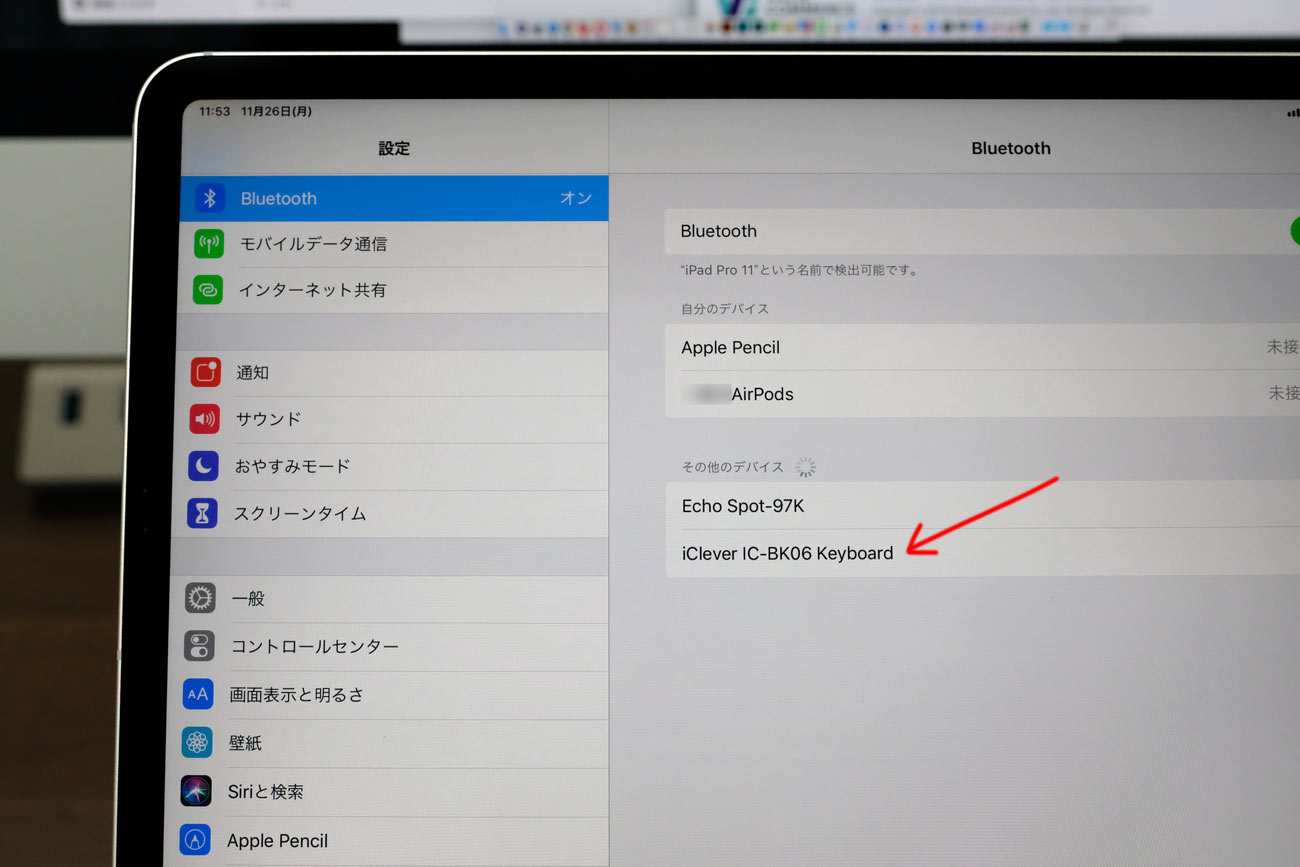Tap the Control Center toggles icon
1300x867 pixels.
(x=199, y=646)
